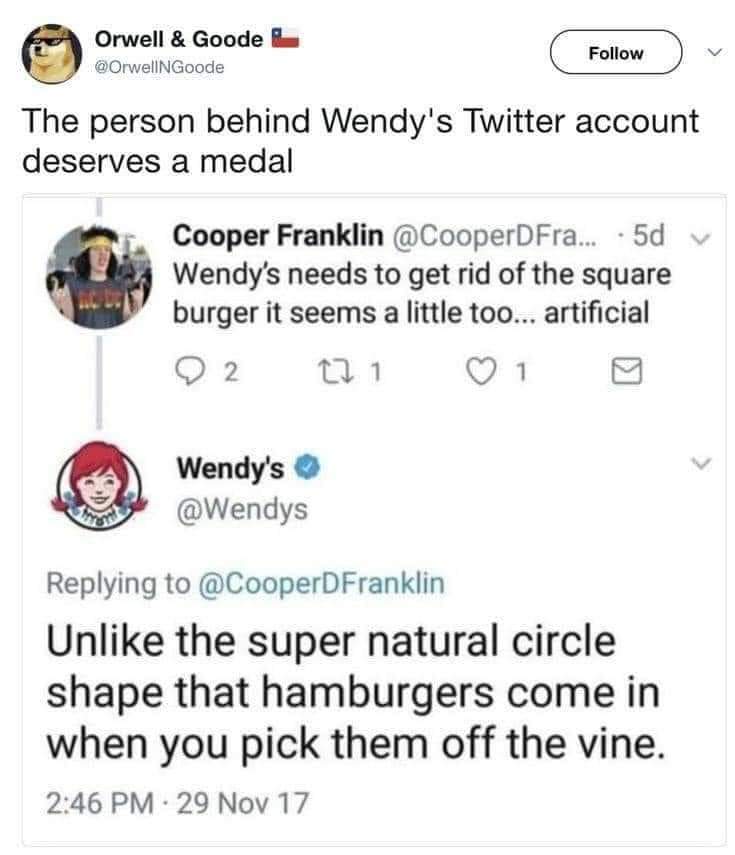Click the @OrwellNGoode handle
This screenshot has height=855, width=735.
click(160, 67)
